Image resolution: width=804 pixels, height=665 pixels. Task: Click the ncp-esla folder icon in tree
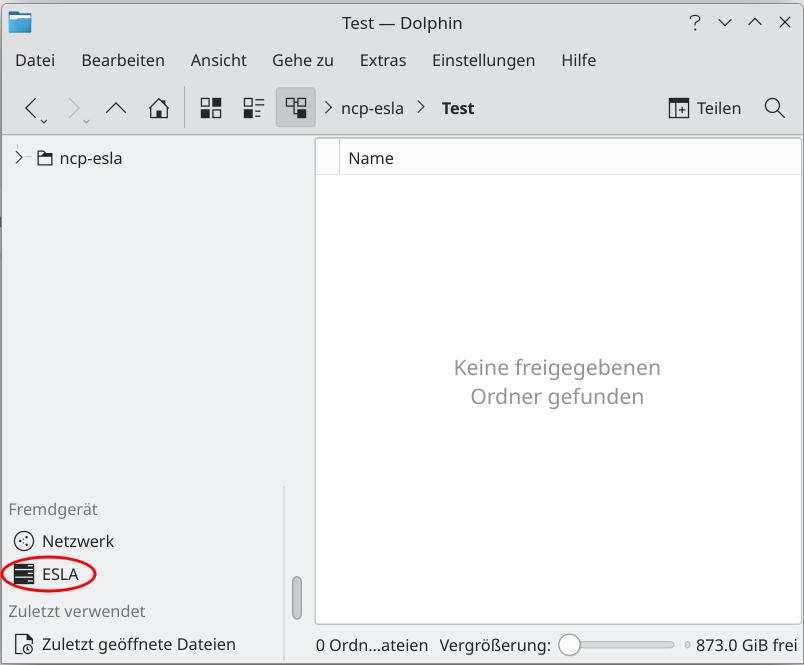pos(45,158)
